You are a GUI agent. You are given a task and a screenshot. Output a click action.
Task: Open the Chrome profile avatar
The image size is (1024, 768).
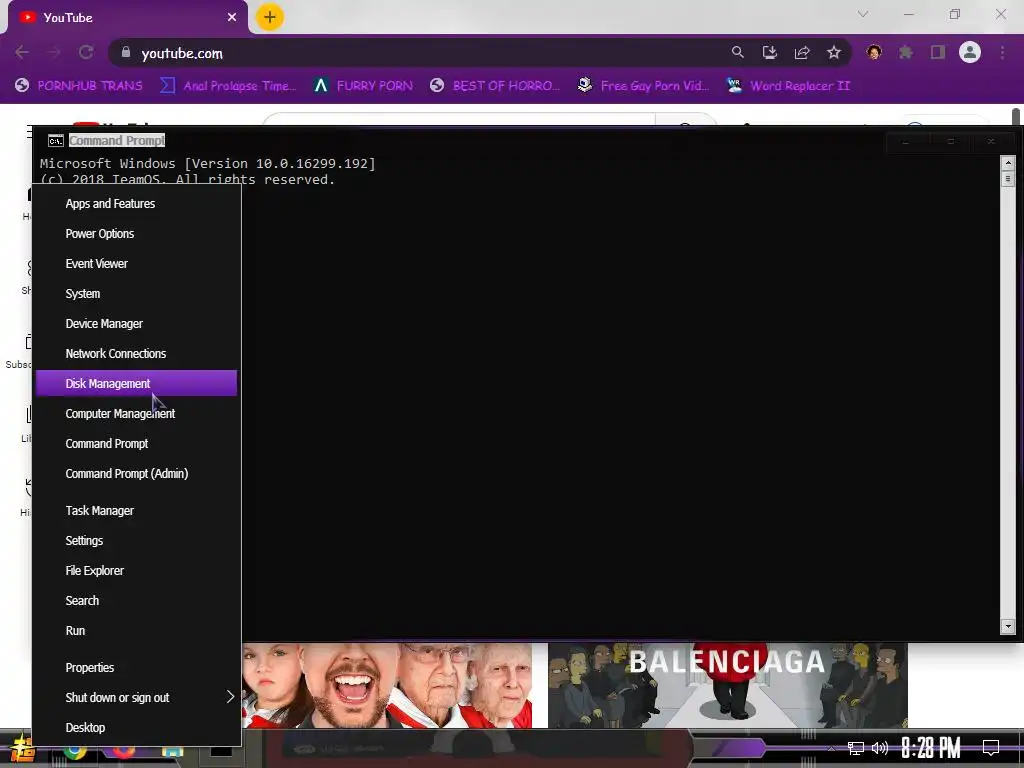970,52
